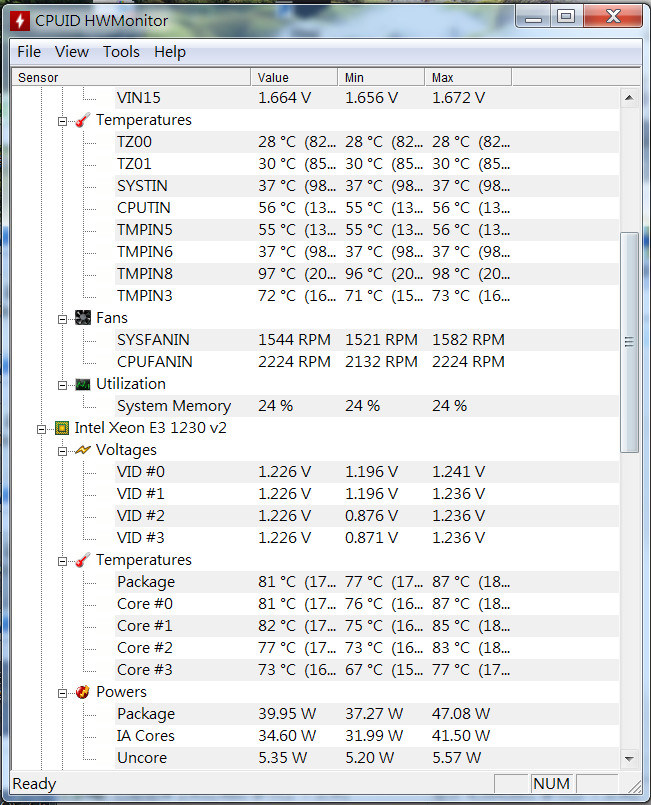This screenshot has width=651, height=805.
Task: Click the 47.08 W max package power
Action: coord(461,714)
